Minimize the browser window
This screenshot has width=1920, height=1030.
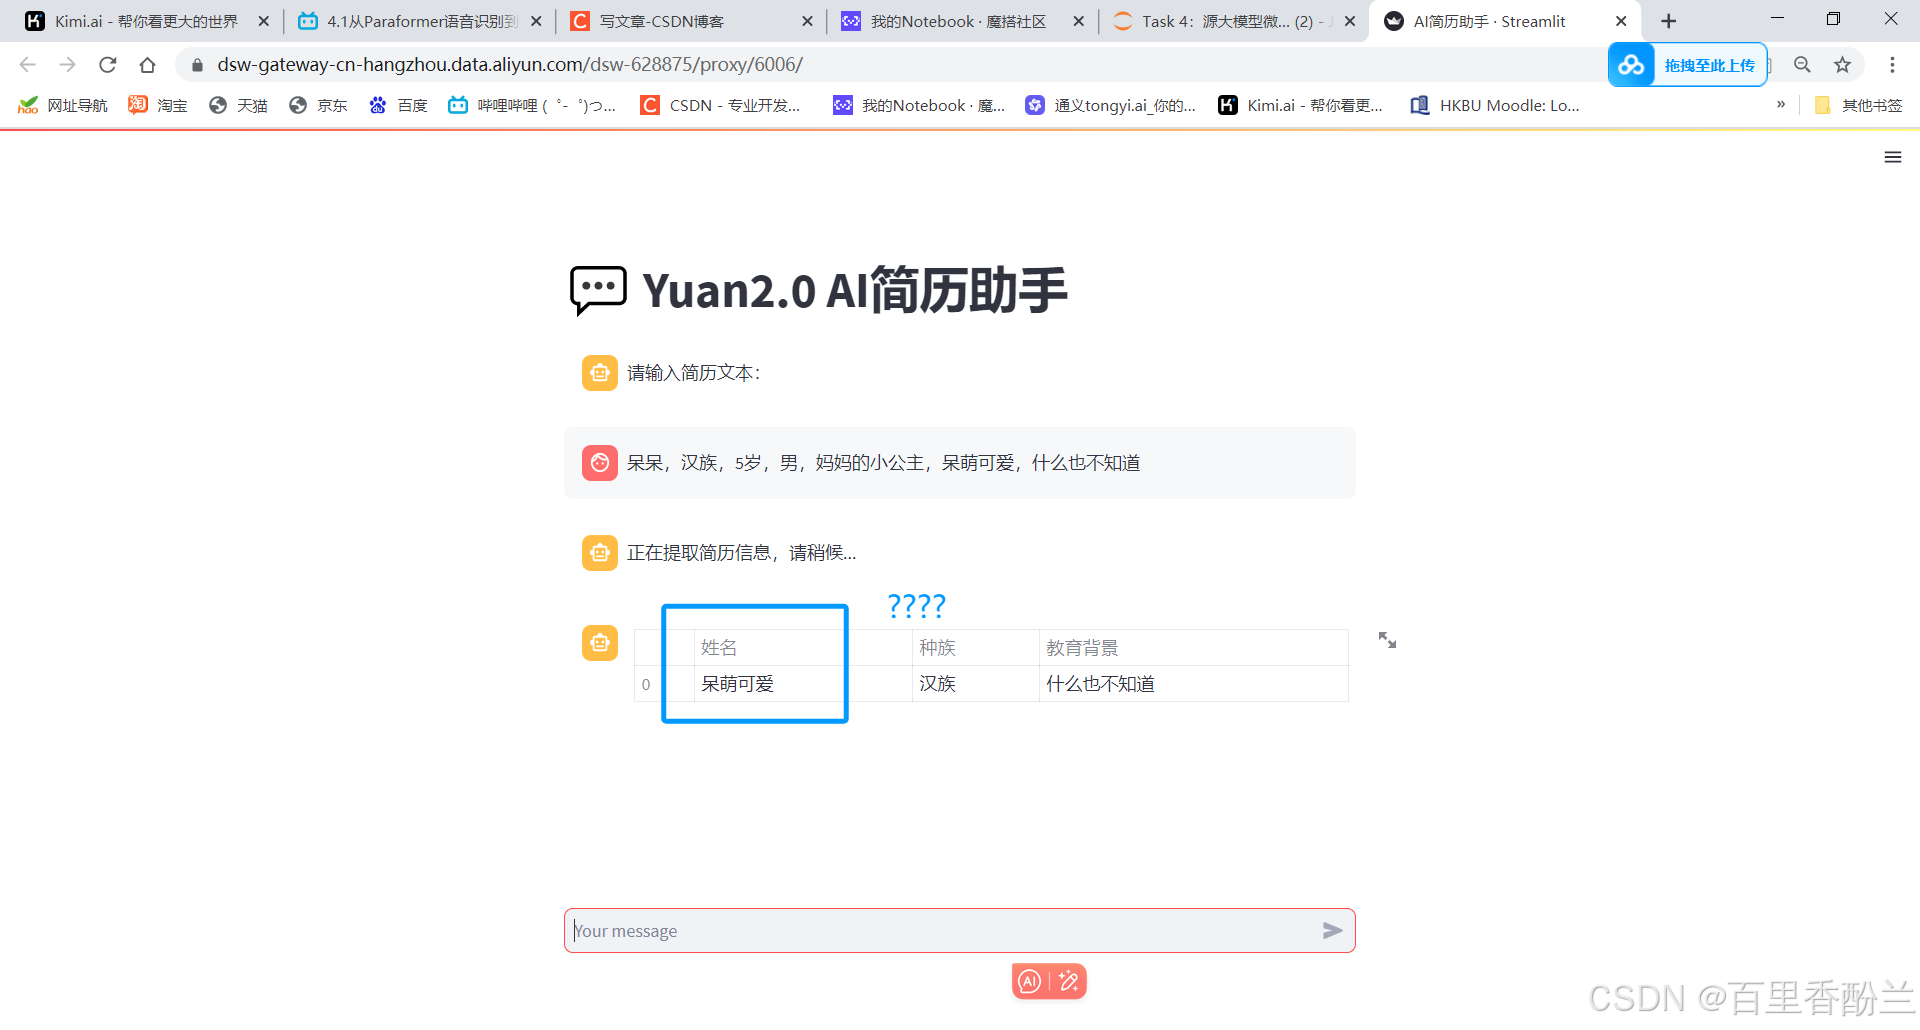[1777, 19]
